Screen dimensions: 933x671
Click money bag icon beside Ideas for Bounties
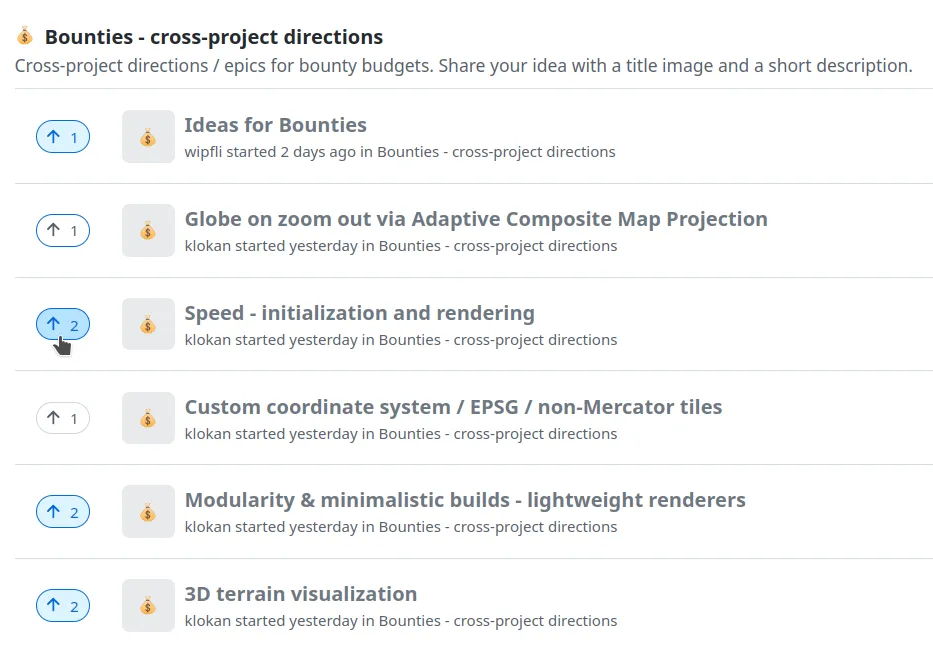(x=148, y=137)
